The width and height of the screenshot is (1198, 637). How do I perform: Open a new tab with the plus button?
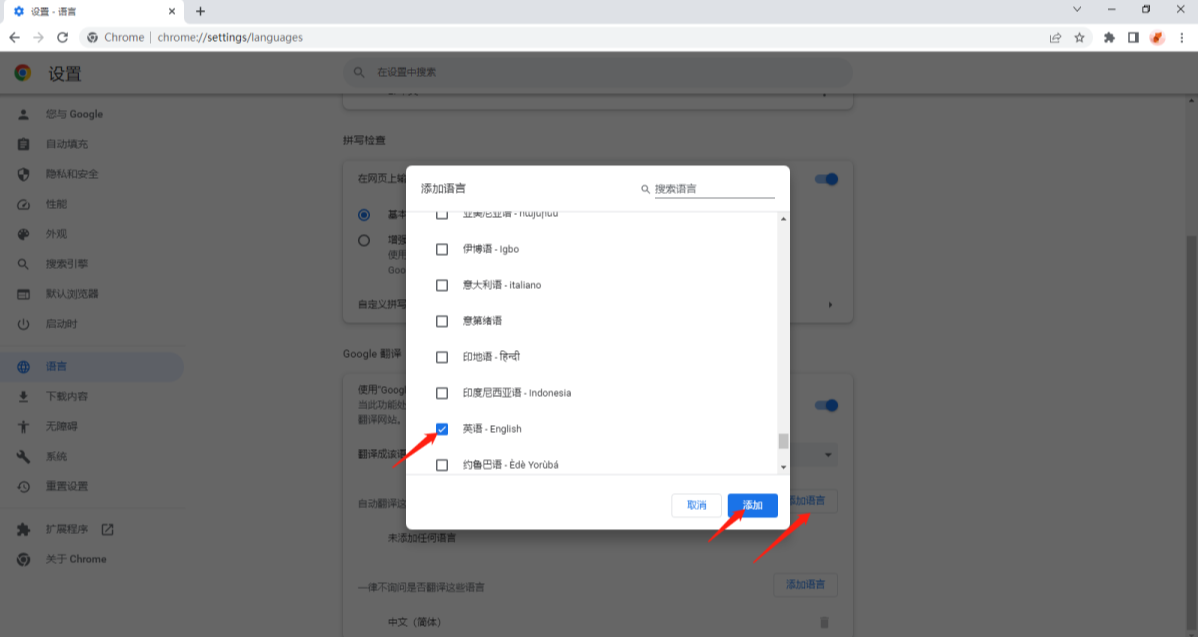pyautogui.click(x=200, y=11)
